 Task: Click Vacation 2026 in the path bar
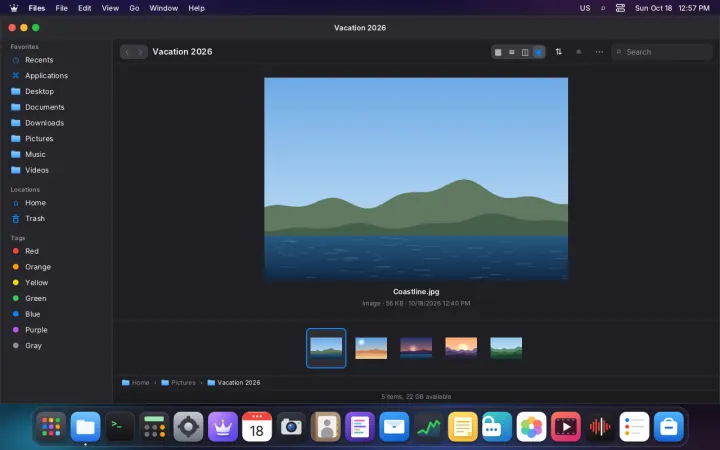pyautogui.click(x=234, y=382)
